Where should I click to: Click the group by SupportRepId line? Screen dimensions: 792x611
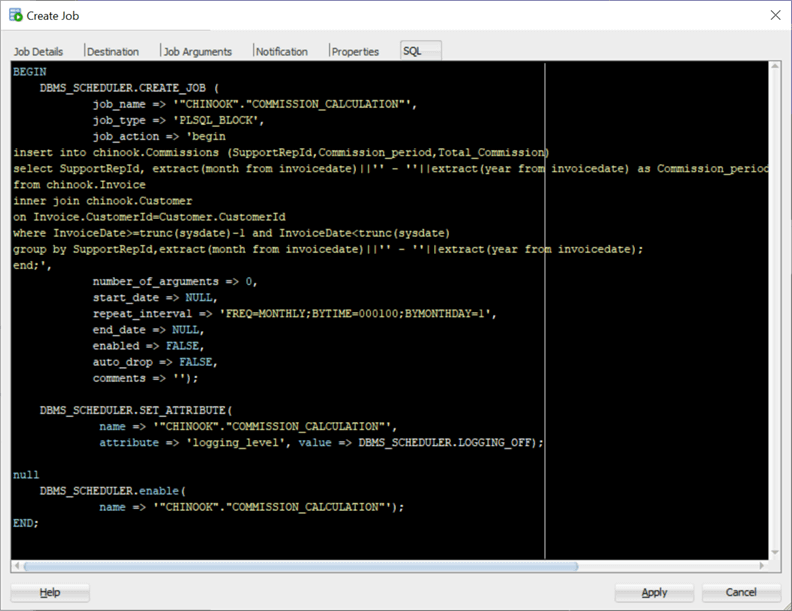[x=328, y=249]
